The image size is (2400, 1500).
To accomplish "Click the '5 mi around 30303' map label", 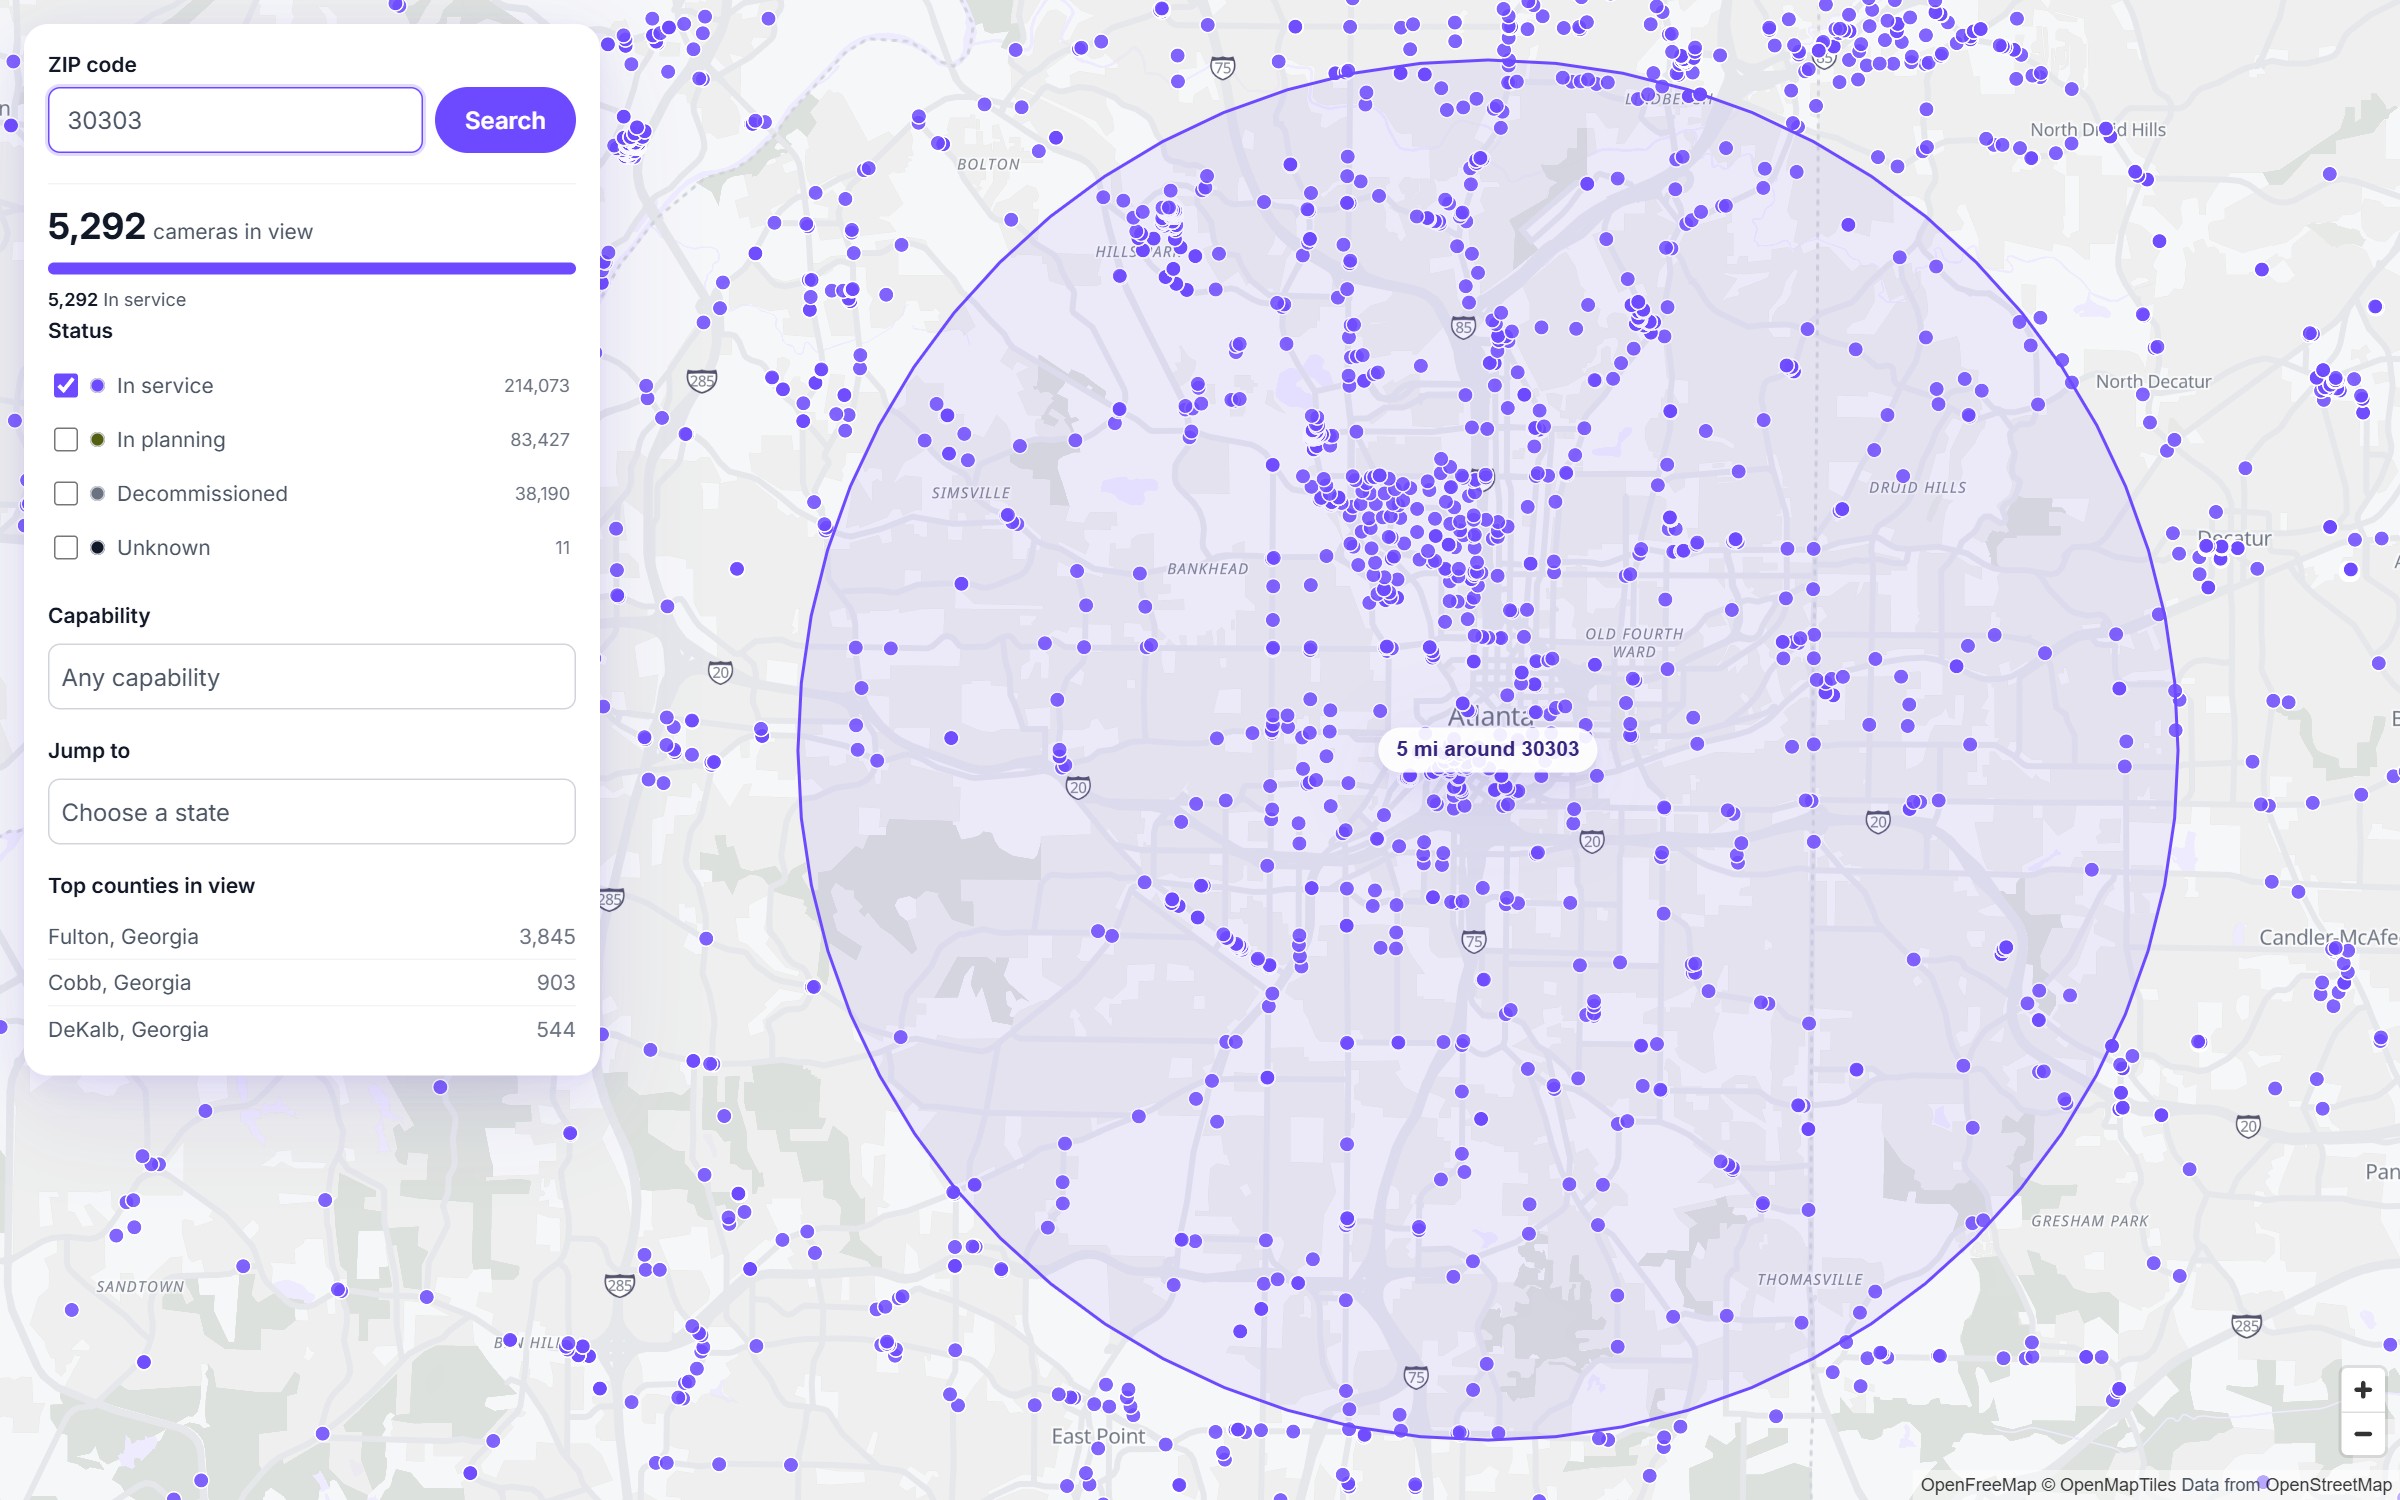I will (1487, 749).
